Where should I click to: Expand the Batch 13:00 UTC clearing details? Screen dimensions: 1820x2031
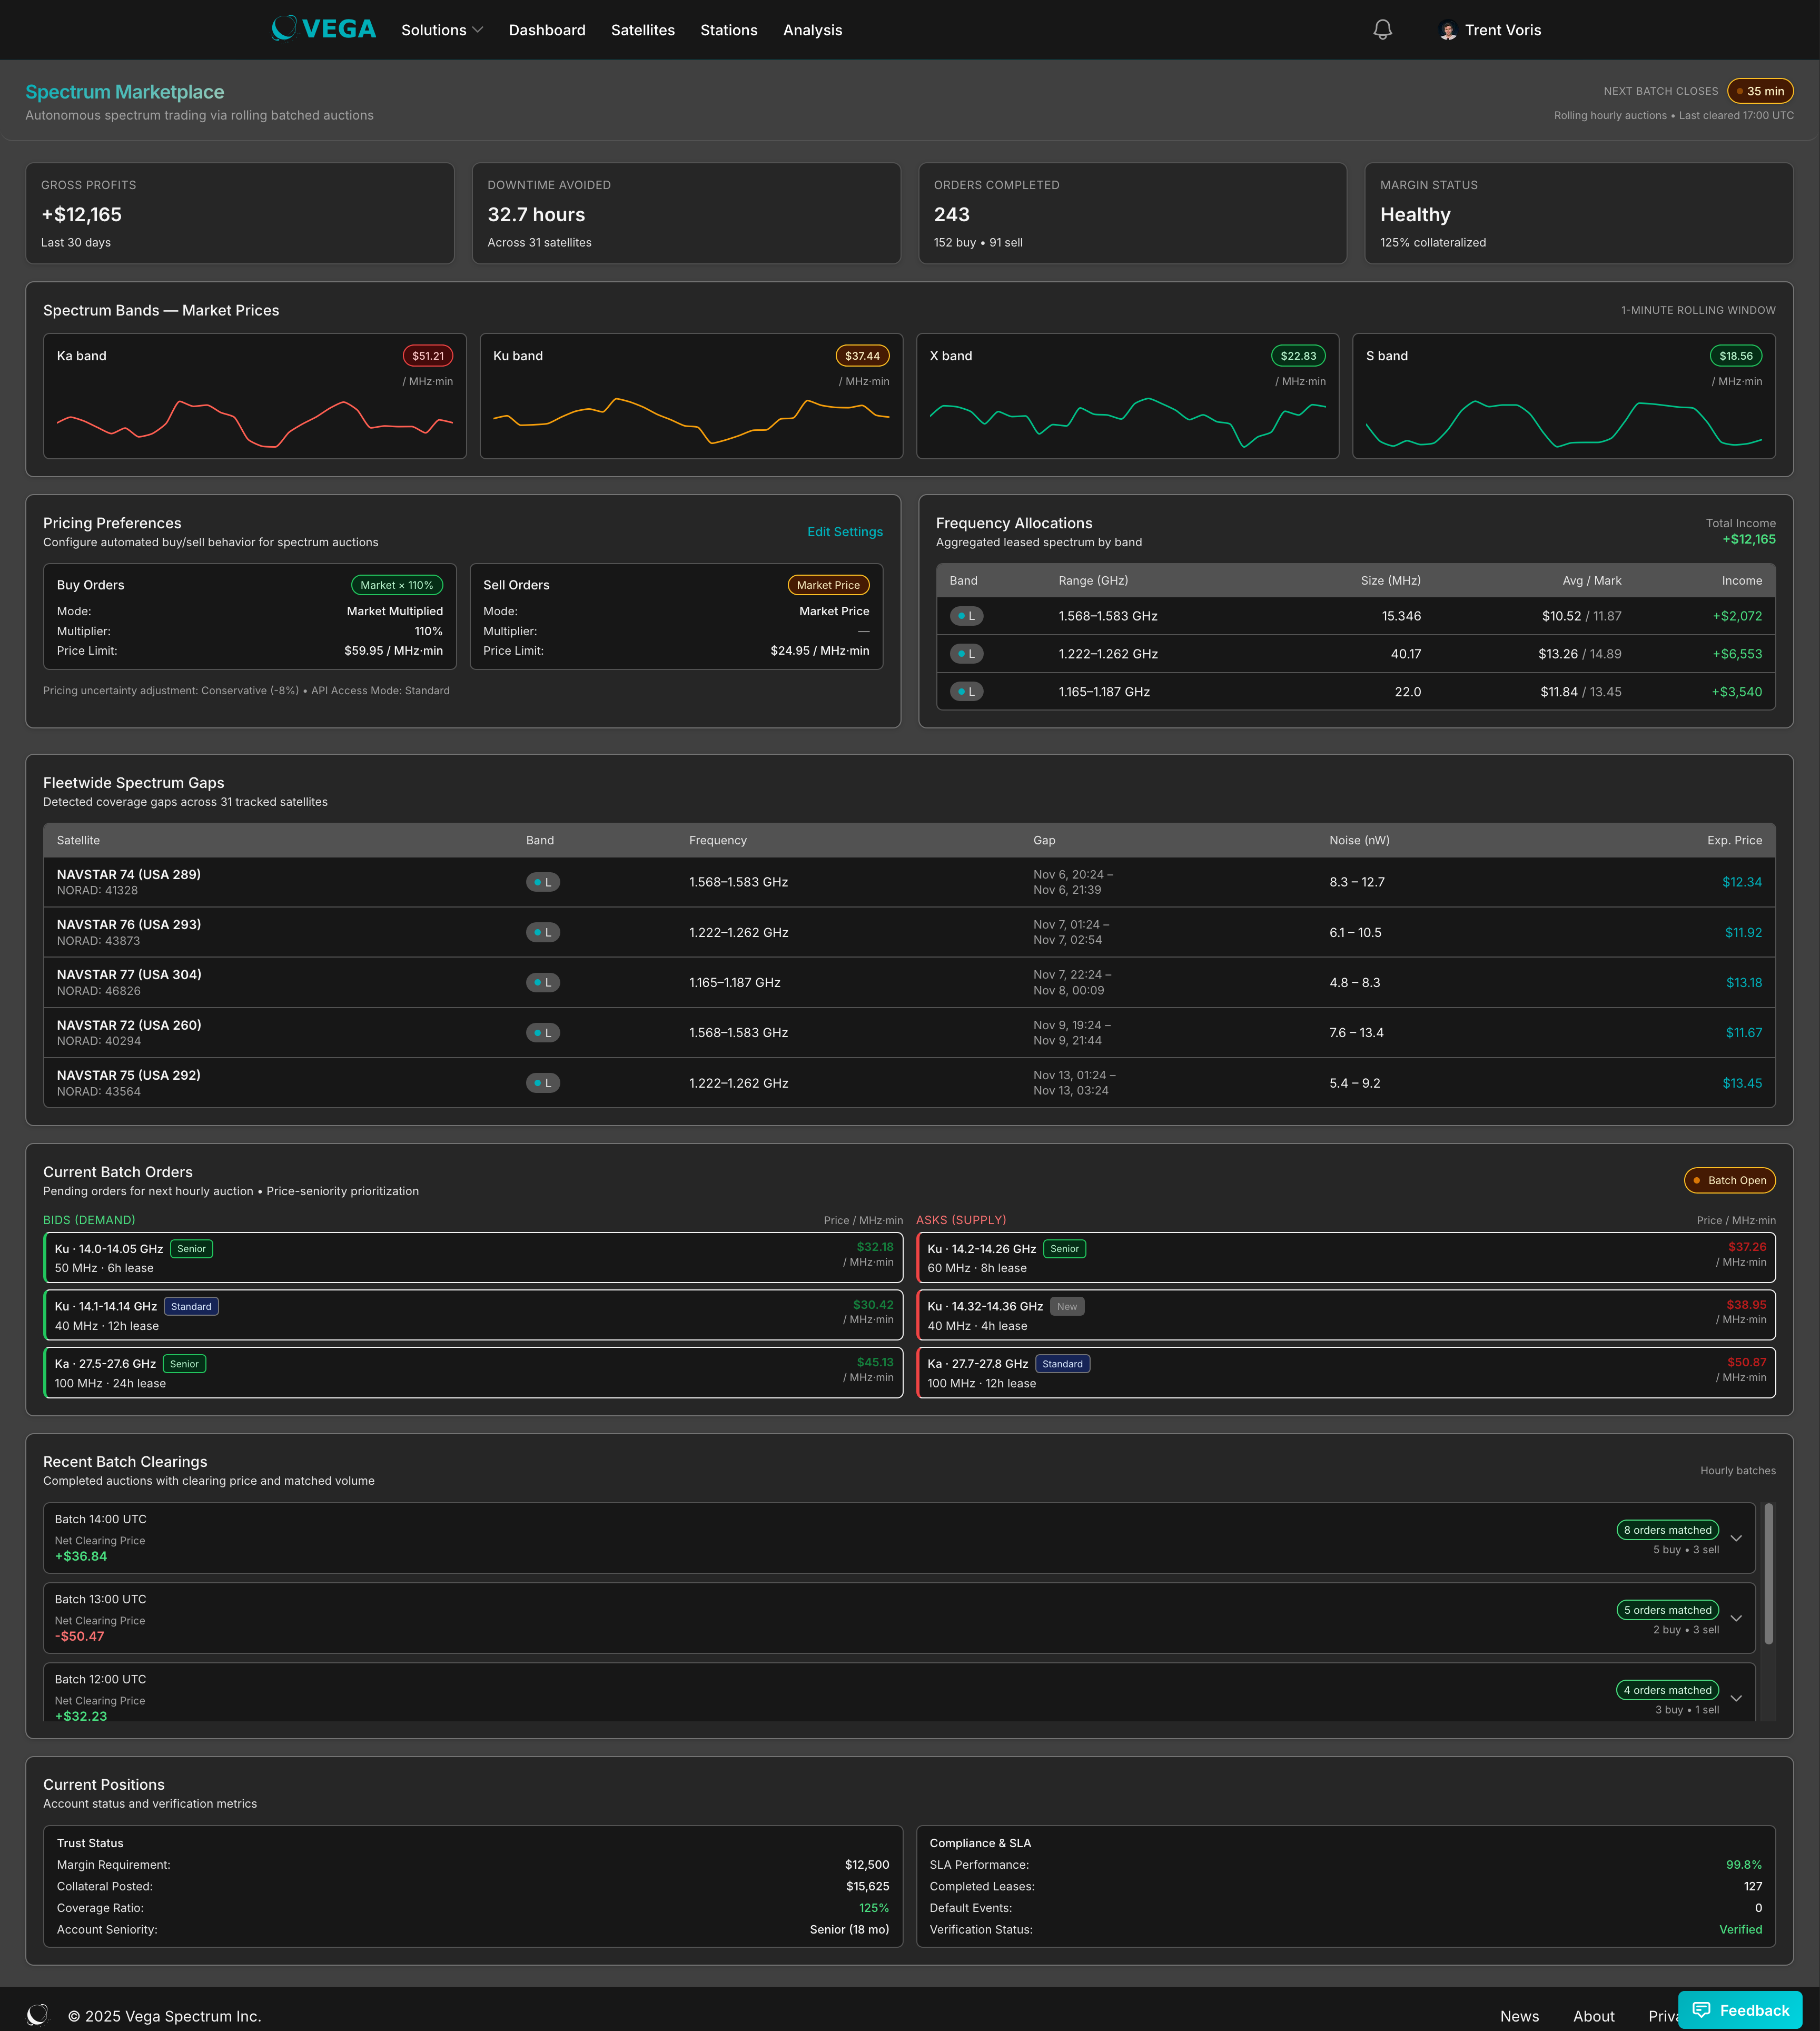1737,1618
